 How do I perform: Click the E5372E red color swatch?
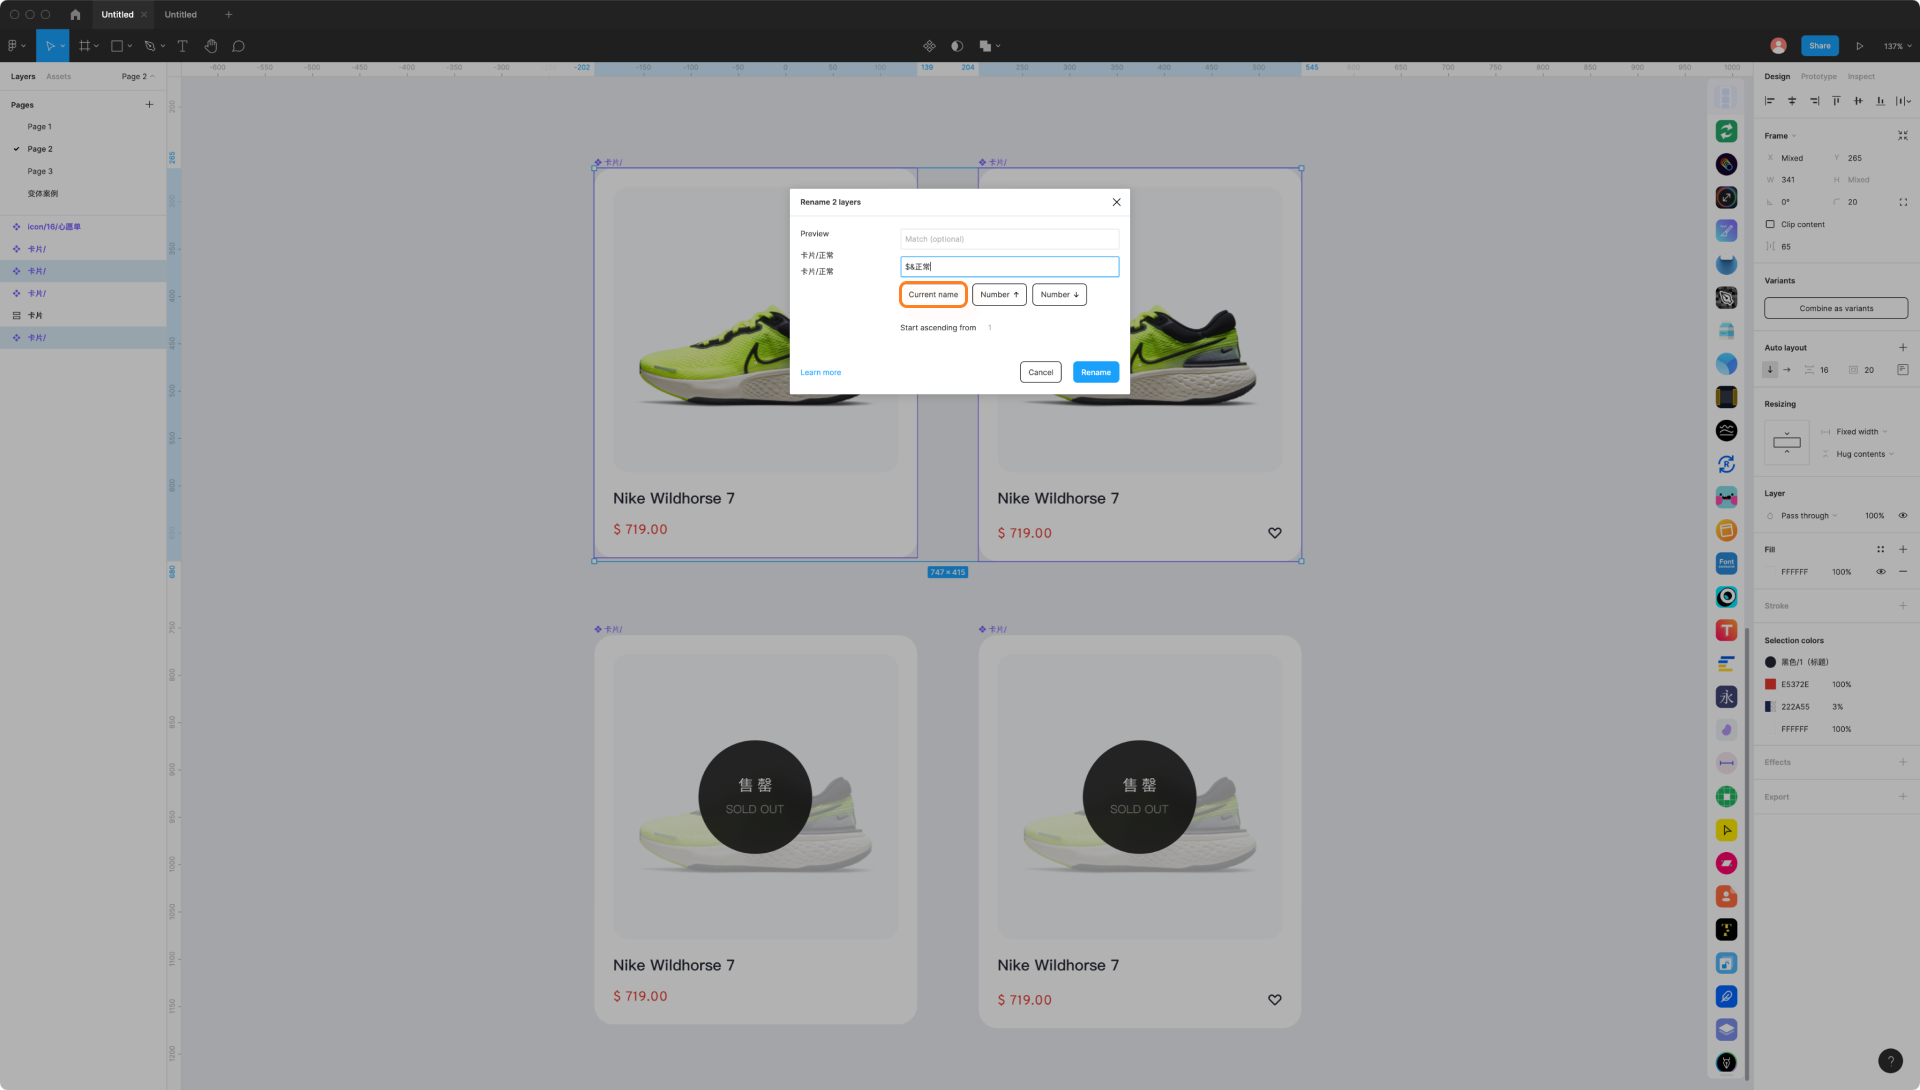click(1770, 684)
